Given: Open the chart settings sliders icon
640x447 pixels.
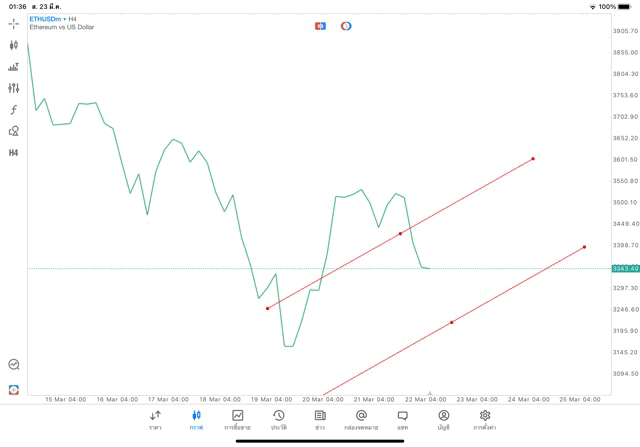Looking at the screenshot, I should (14, 88).
